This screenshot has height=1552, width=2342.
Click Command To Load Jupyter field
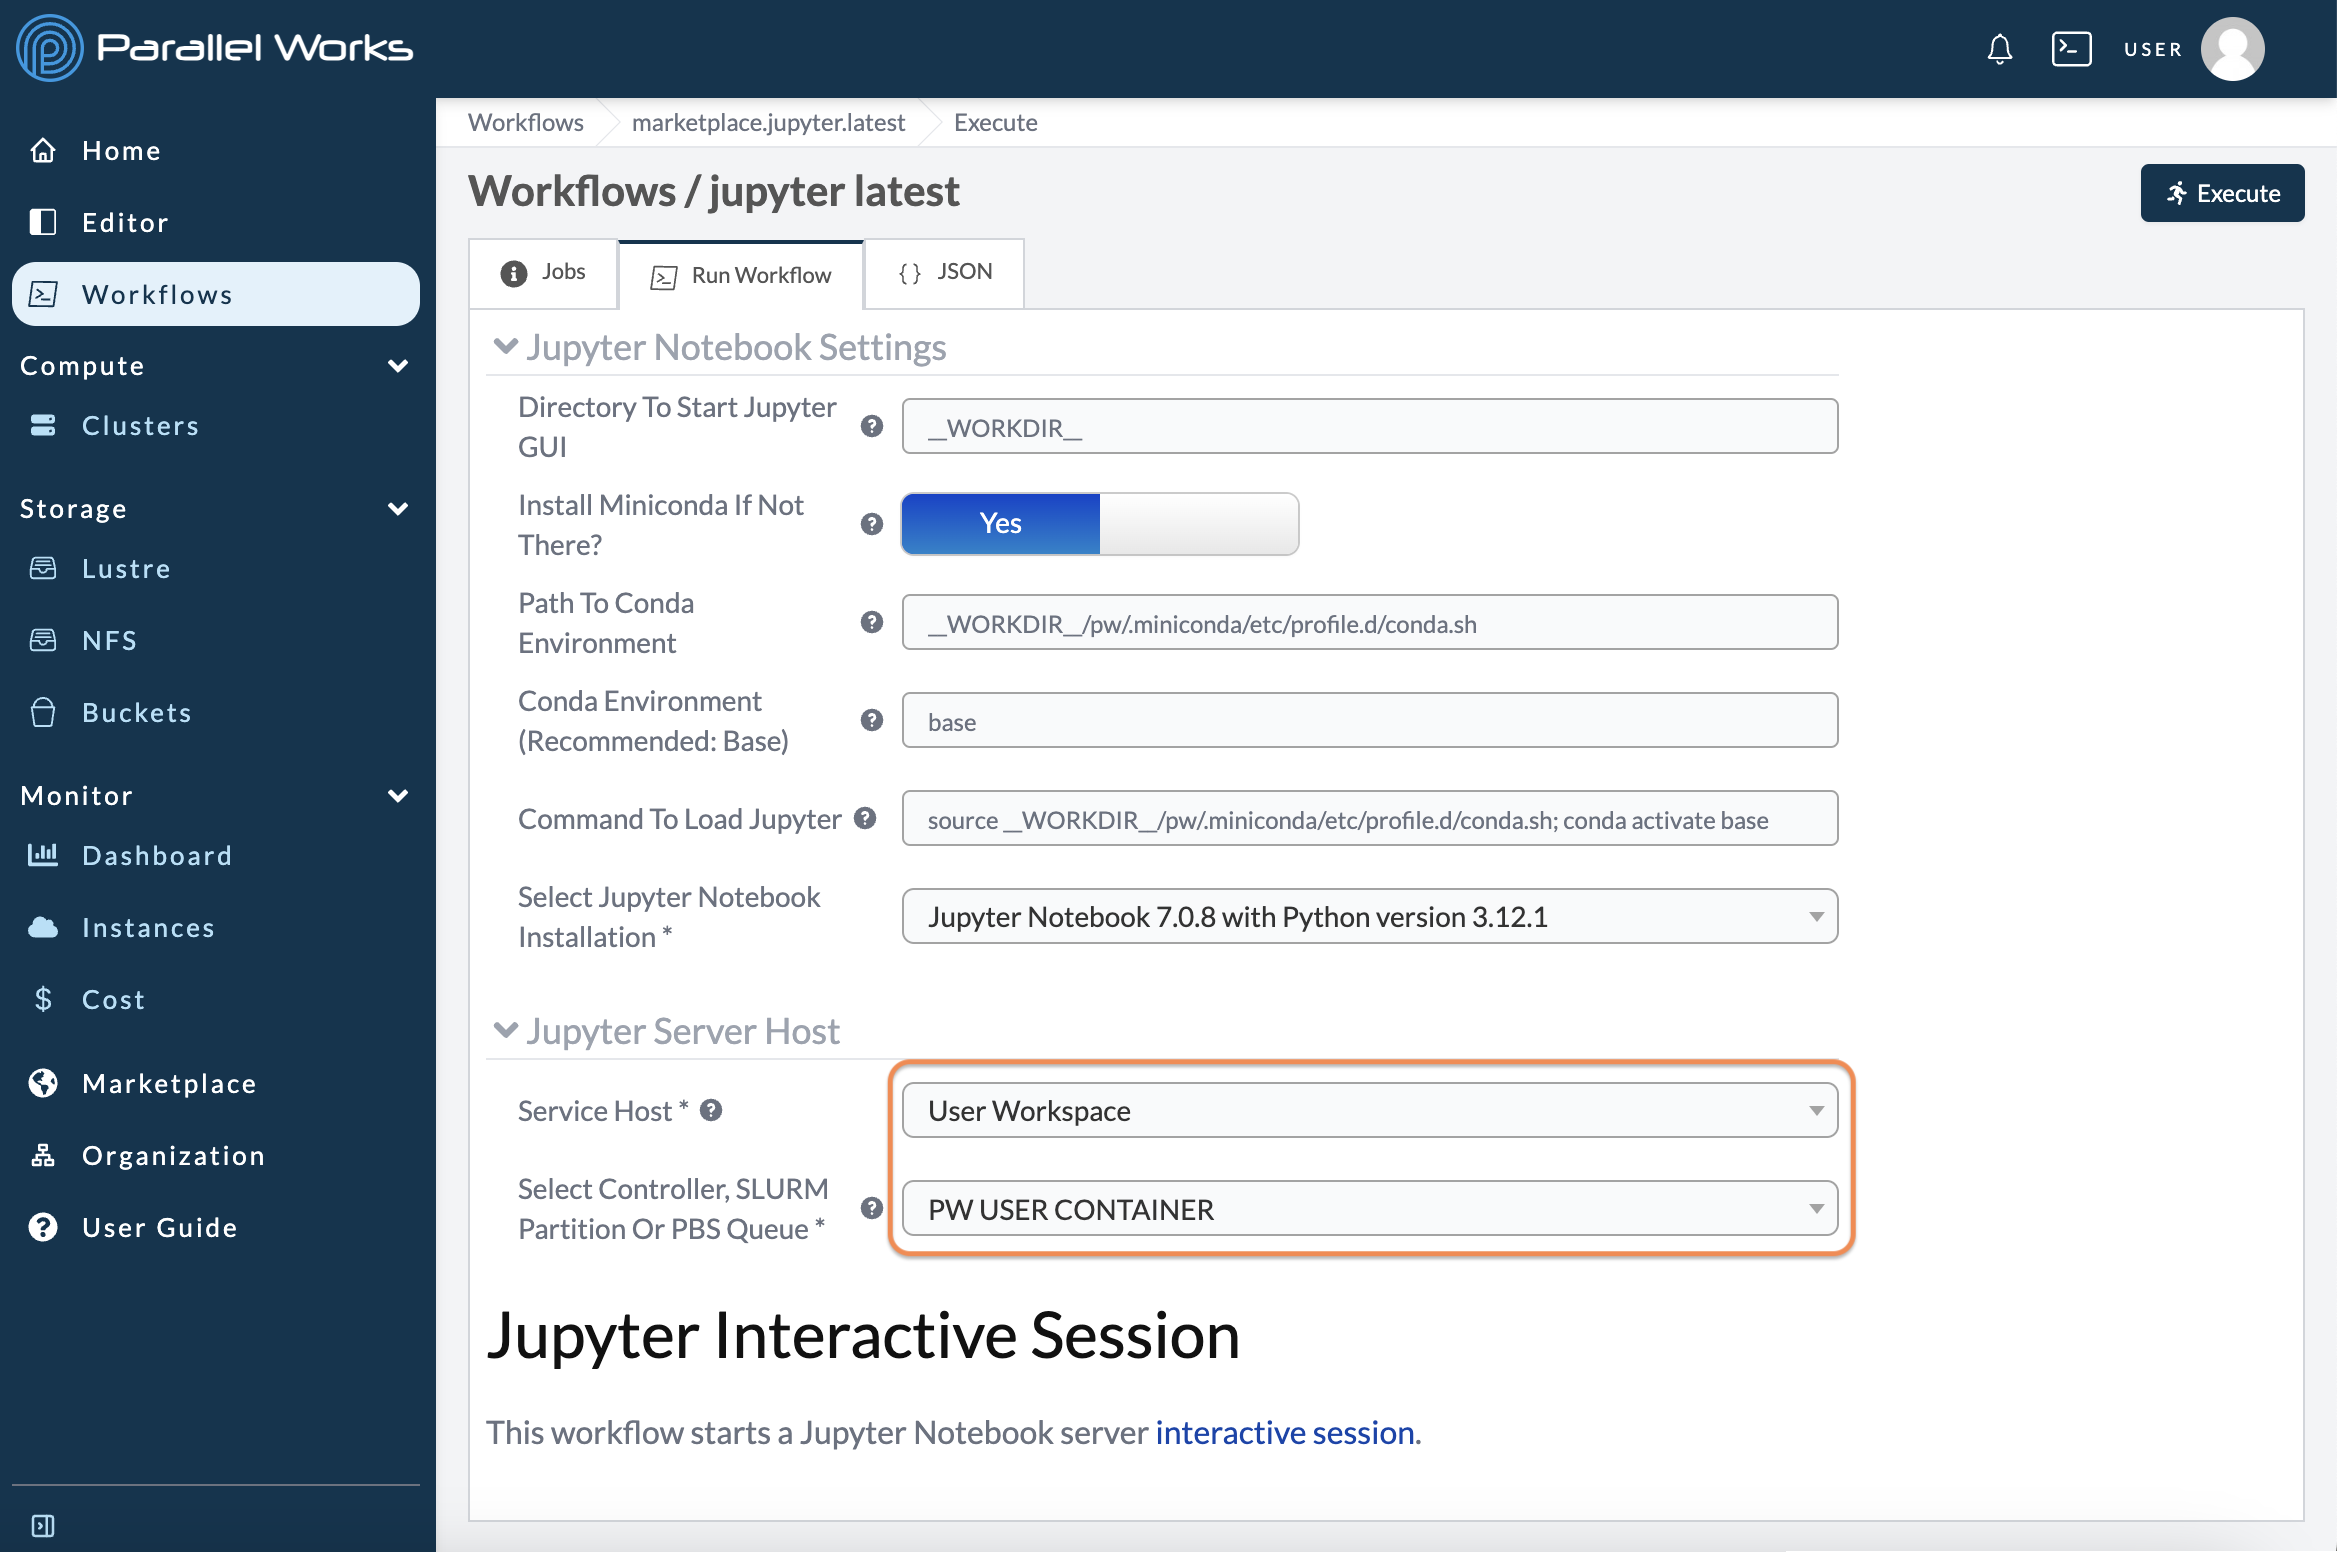coord(1369,819)
